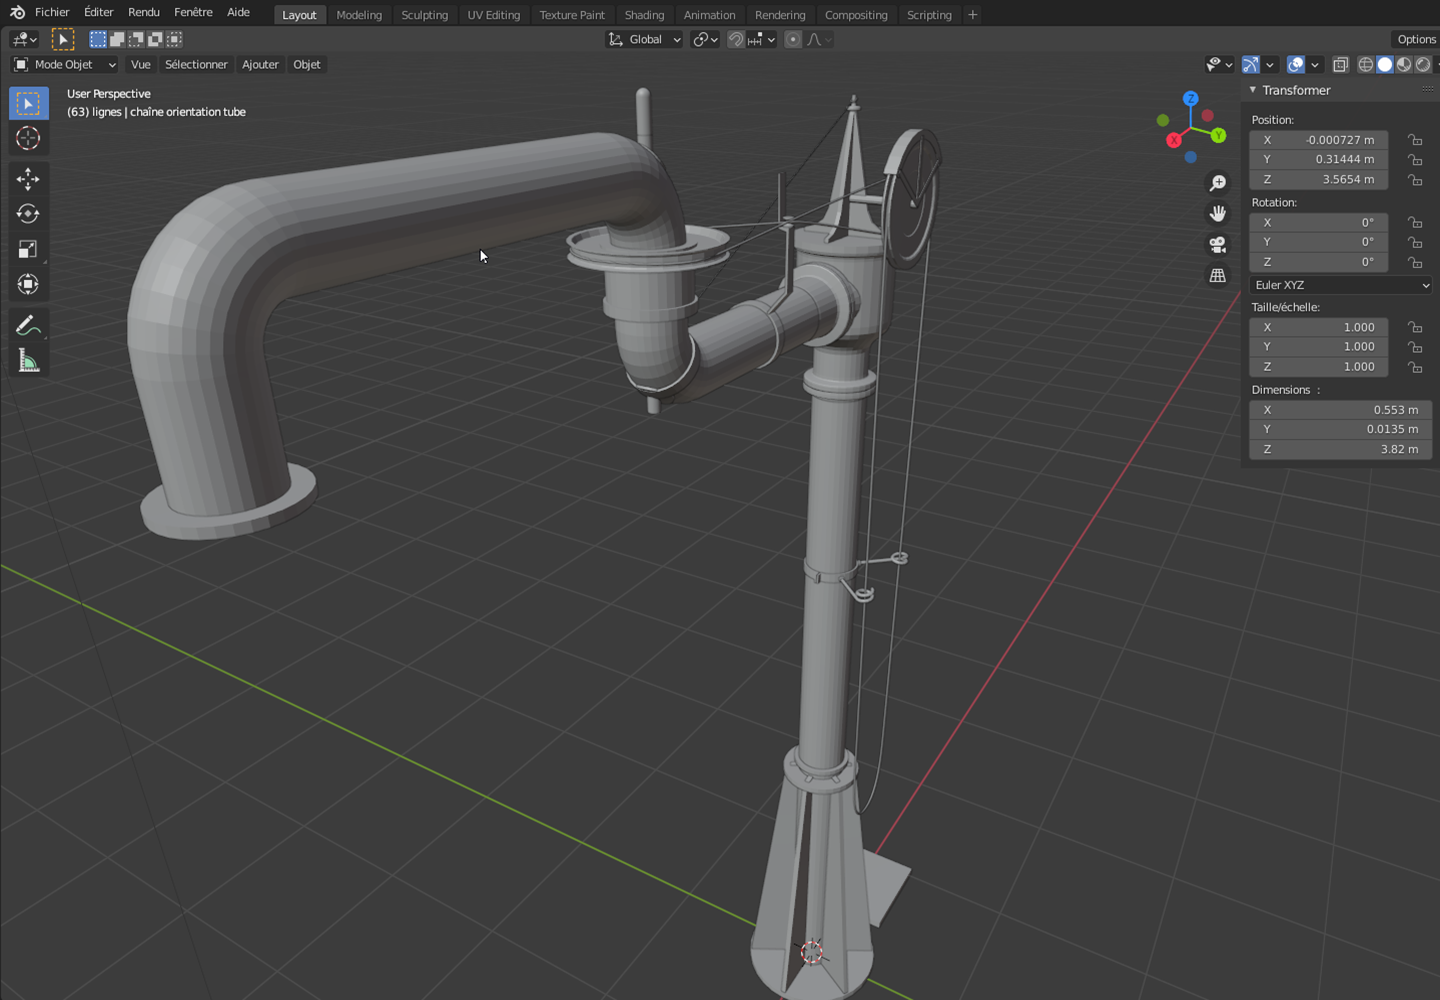The image size is (1440, 1000).
Task: Toggle X-ray display mode
Action: pyautogui.click(x=1340, y=65)
